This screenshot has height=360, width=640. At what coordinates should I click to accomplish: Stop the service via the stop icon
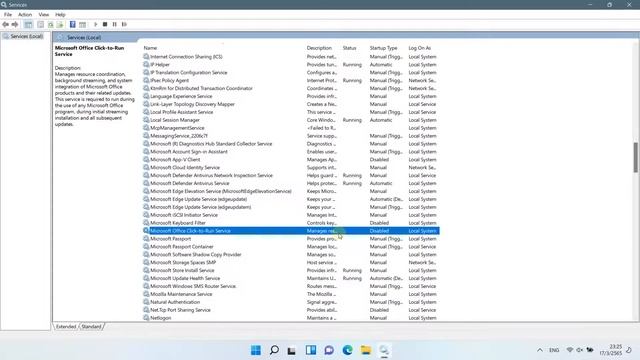pyautogui.click(x=105, y=24)
